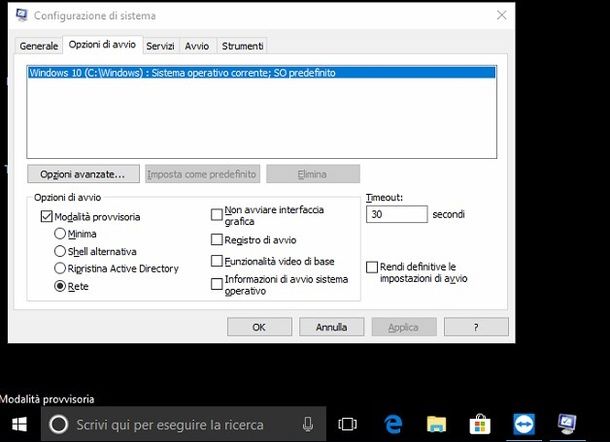Click the Cortana circle icon
This screenshot has width=610, height=442.
pos(58,424)
